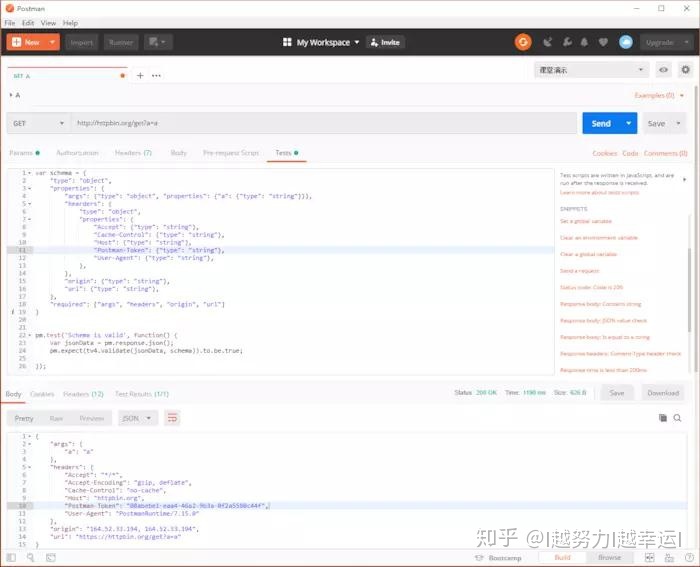Open the Code link near the request tabs
The width and height of the screenshot is (700, 567).
tap(630, 153)
